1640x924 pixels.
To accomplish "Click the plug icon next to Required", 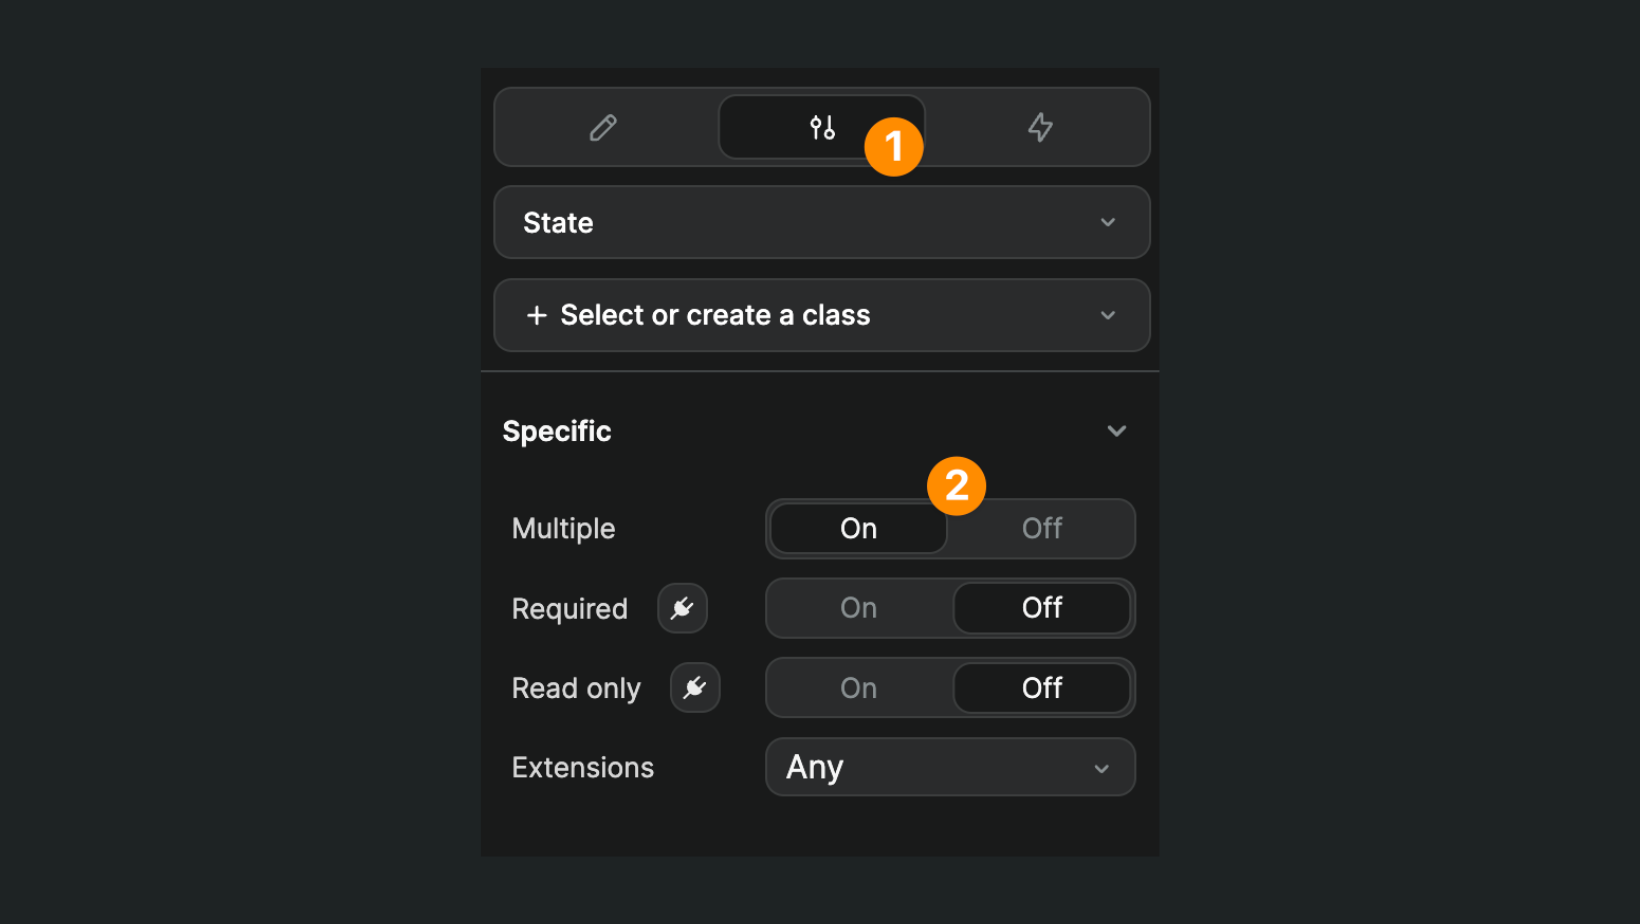I will coord(682,608).
